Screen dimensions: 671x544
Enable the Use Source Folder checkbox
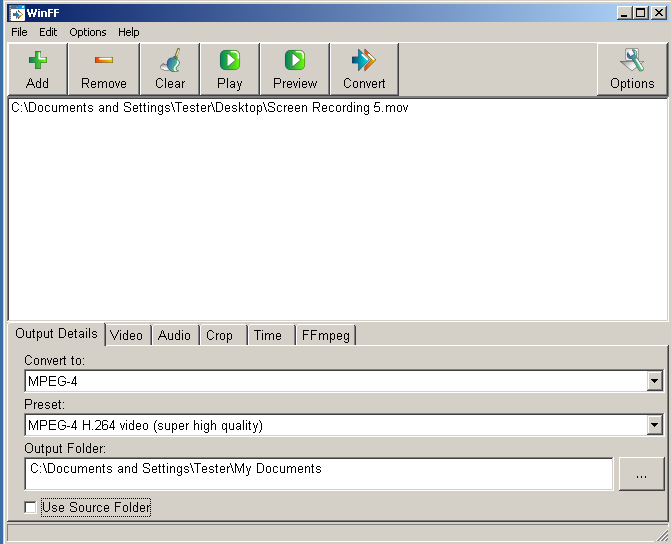point(30,507)
